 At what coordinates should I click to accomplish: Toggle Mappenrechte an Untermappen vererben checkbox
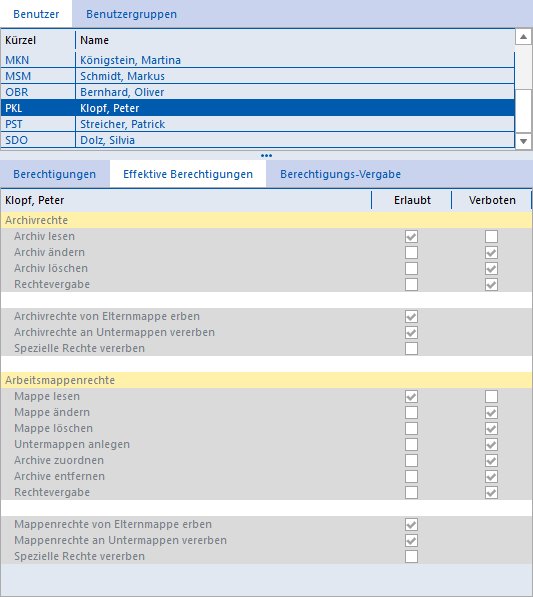click(411, 540)
